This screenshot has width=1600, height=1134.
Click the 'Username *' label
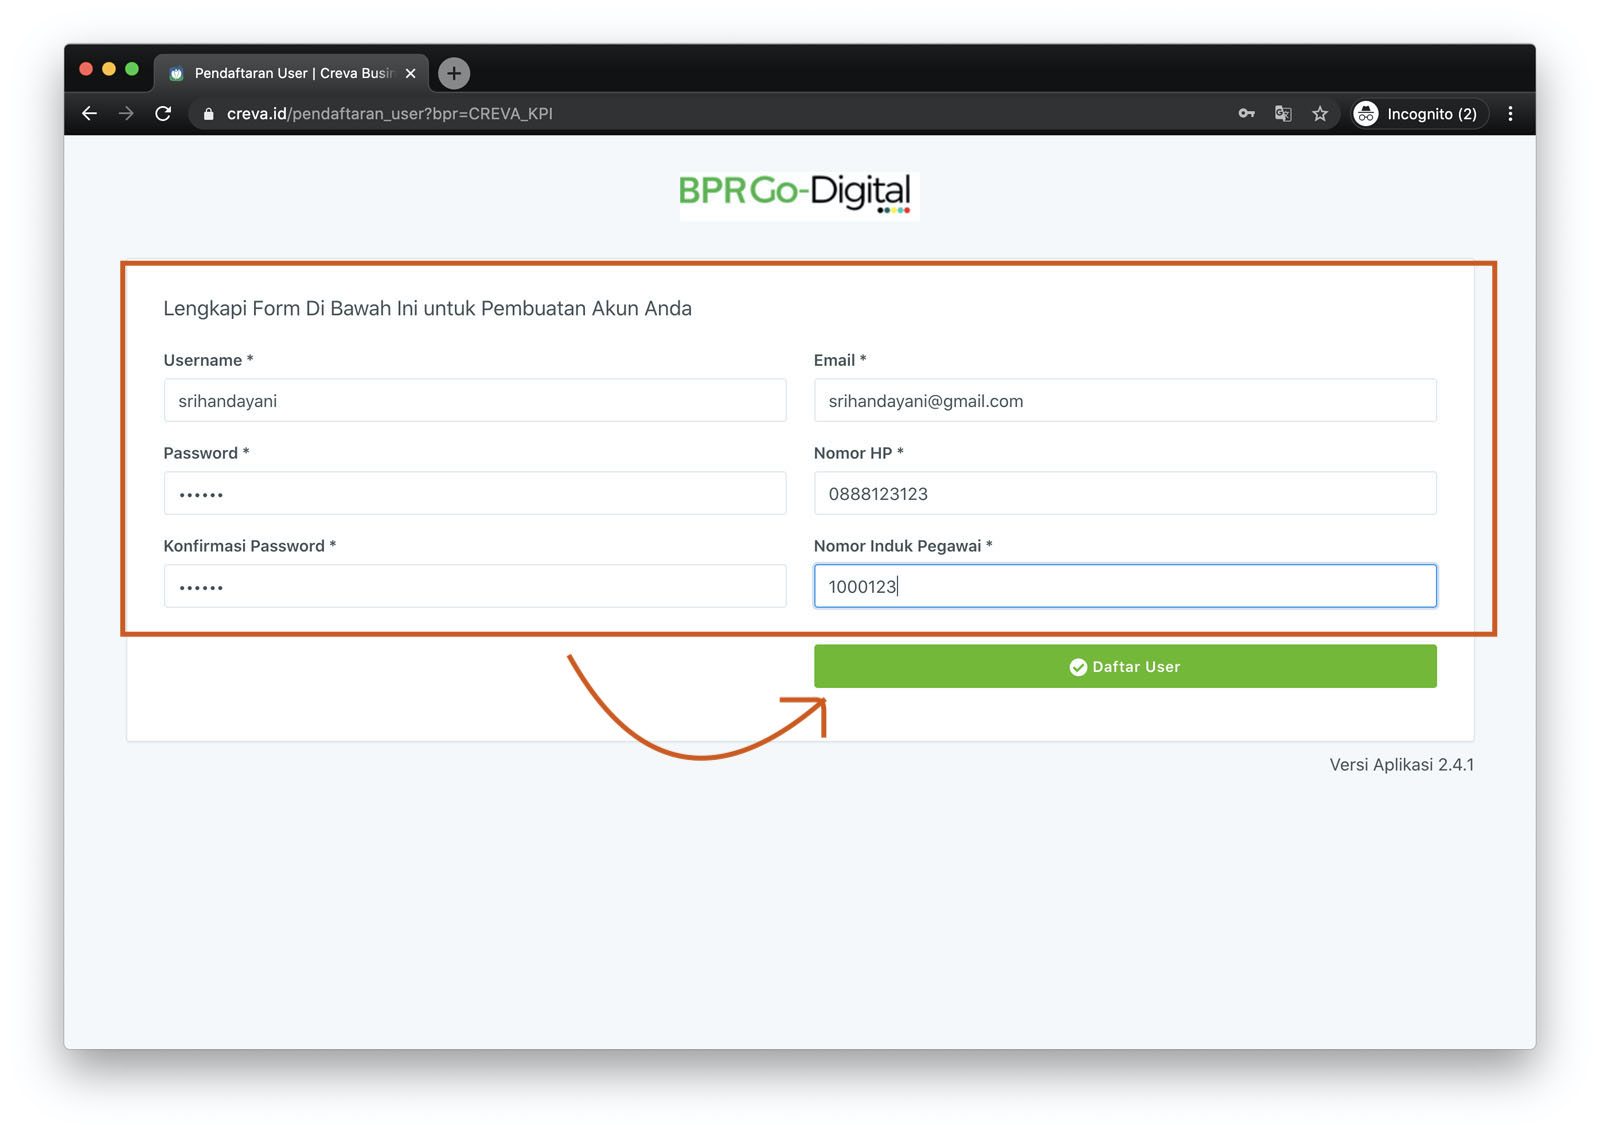[208, 360]
